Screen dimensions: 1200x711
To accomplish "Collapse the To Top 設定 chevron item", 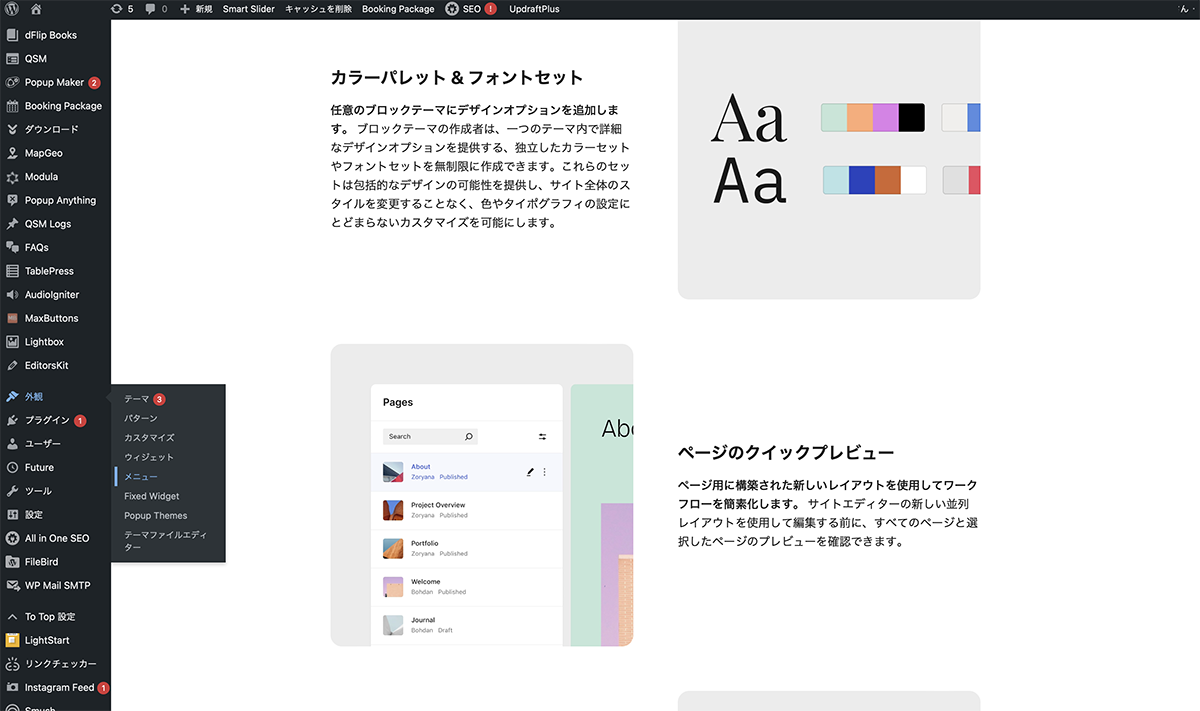I will (13, 617).
